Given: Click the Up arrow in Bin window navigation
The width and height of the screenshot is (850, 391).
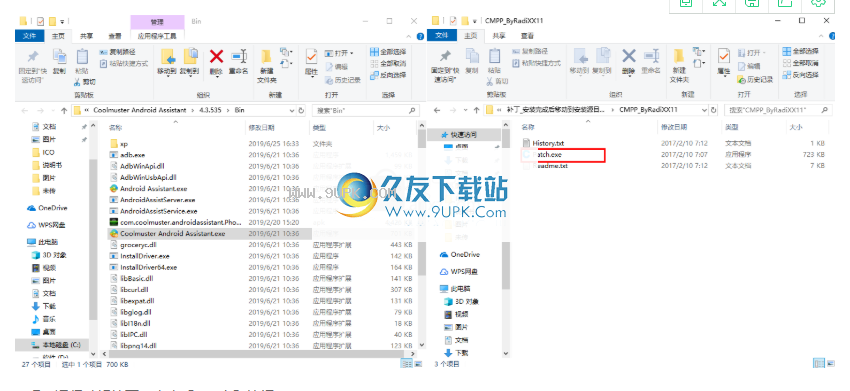Looking at the screenshot, I should (x=64, y=110).
